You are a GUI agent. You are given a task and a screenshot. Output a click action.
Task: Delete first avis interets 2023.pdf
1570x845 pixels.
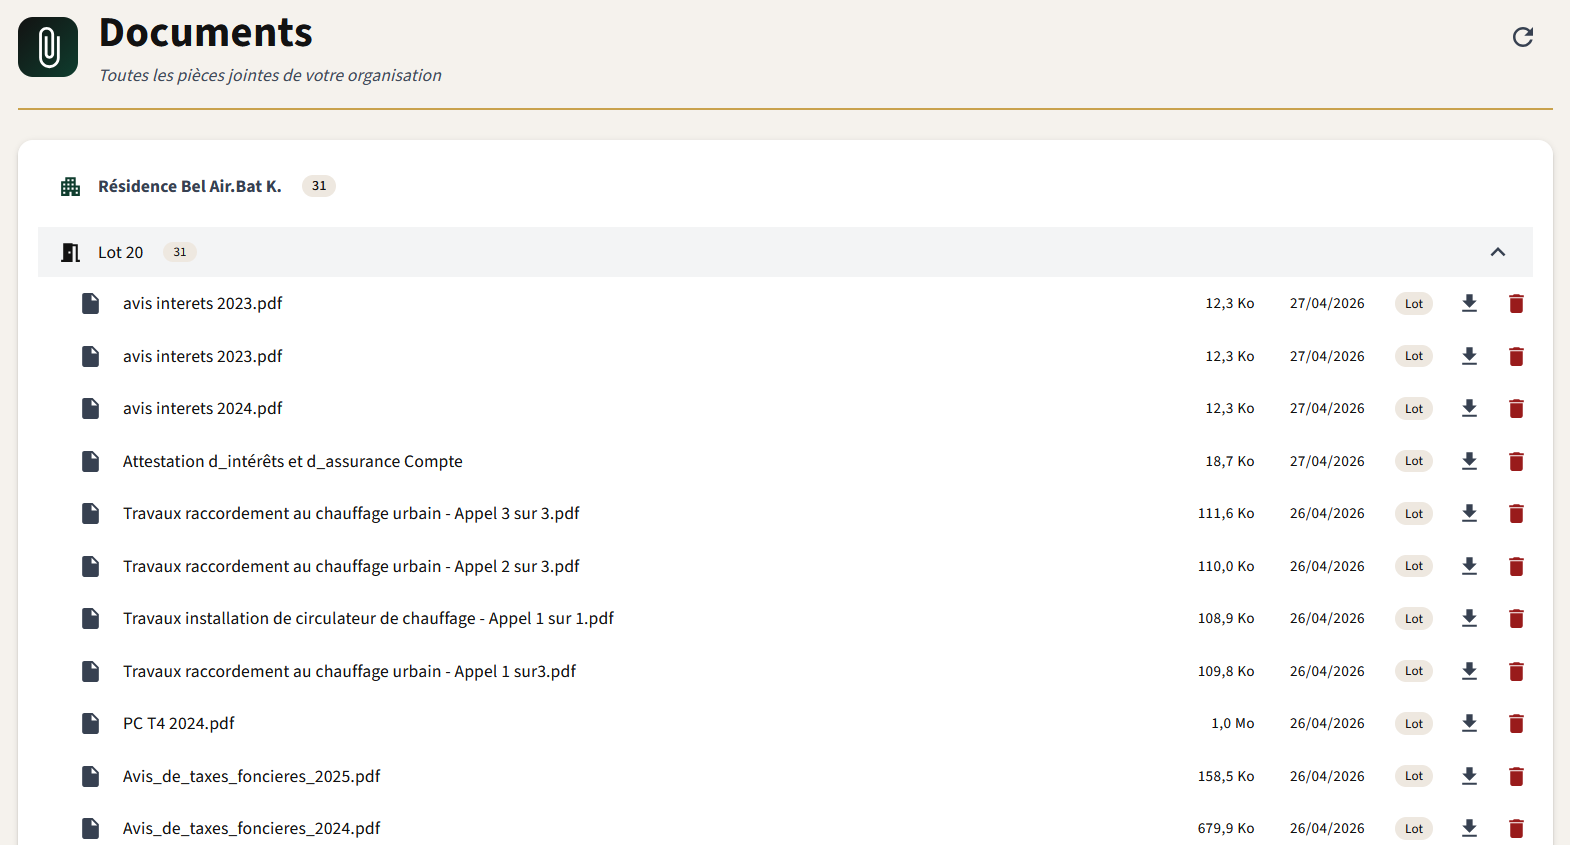click(x=1516, y=303)
